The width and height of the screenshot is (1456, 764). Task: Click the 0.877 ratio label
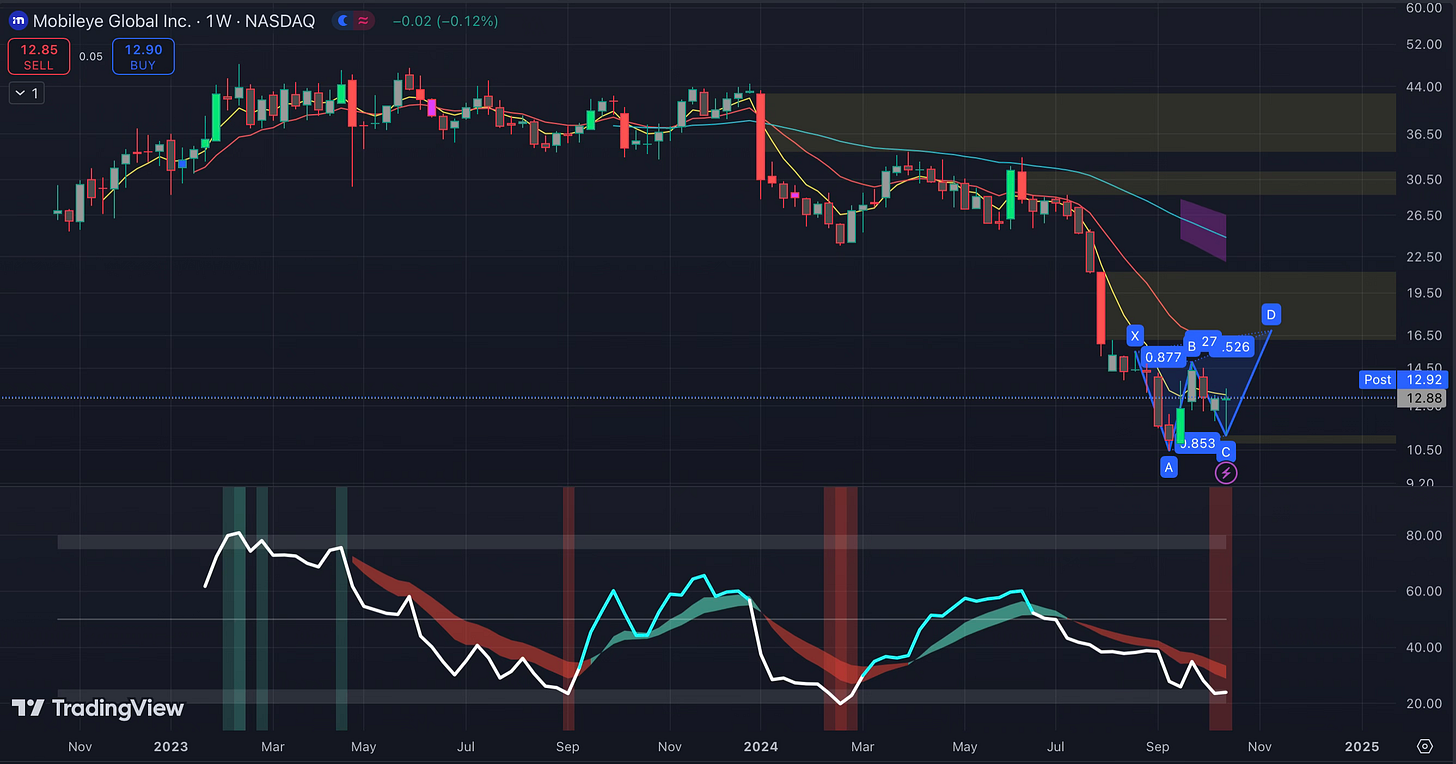coord(1162,357)
